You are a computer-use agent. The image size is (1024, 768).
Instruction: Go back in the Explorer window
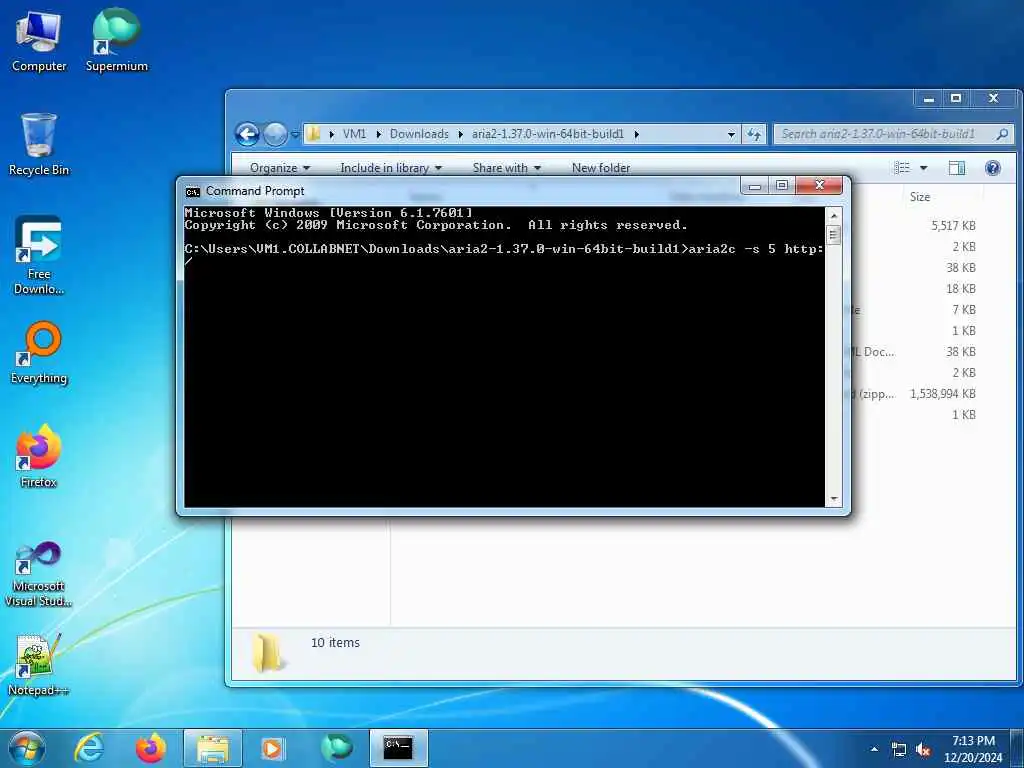(248, 135)
